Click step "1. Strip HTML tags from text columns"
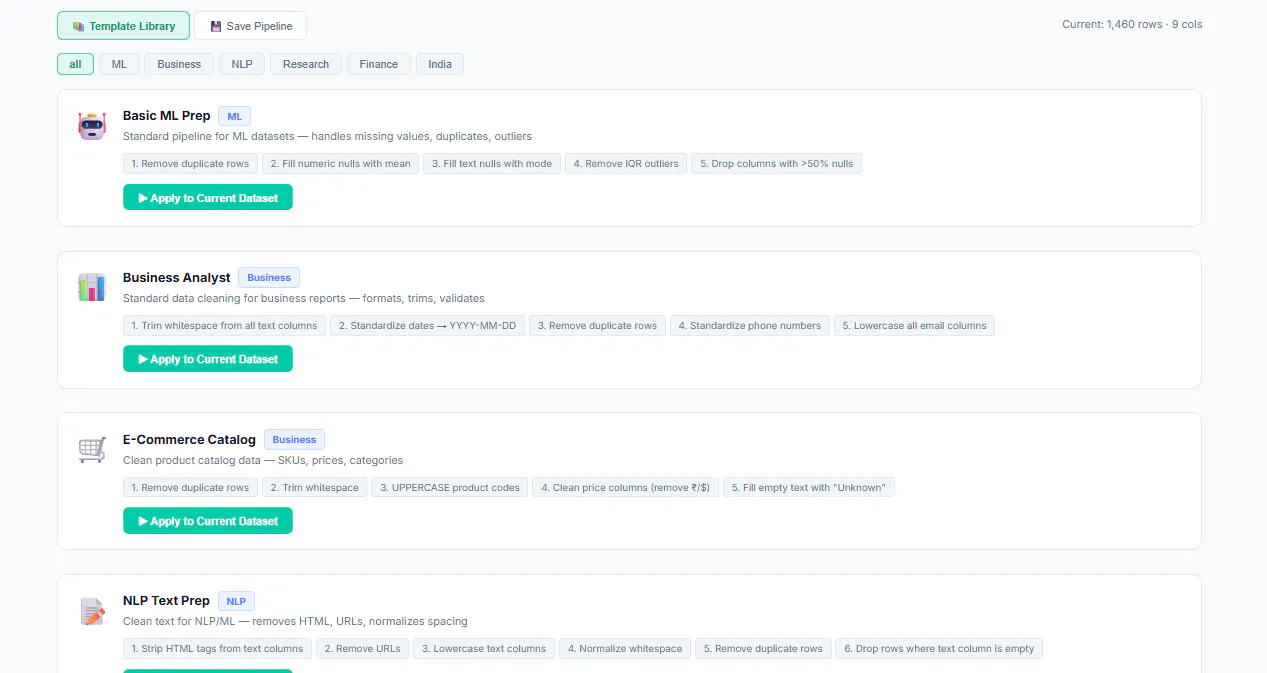Image resolution: width=1267 pixels, height=673 pixels. (x=217, y=648)
